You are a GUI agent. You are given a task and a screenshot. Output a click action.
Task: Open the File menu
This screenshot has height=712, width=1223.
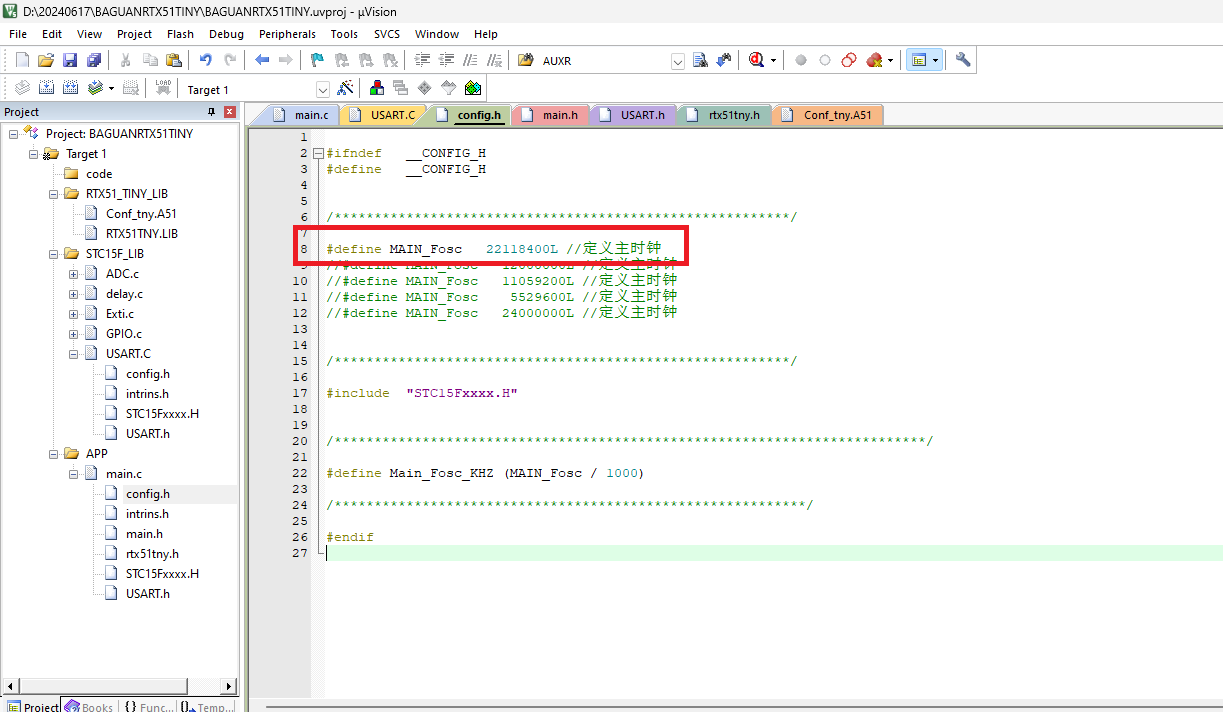(x=18, y=33)
